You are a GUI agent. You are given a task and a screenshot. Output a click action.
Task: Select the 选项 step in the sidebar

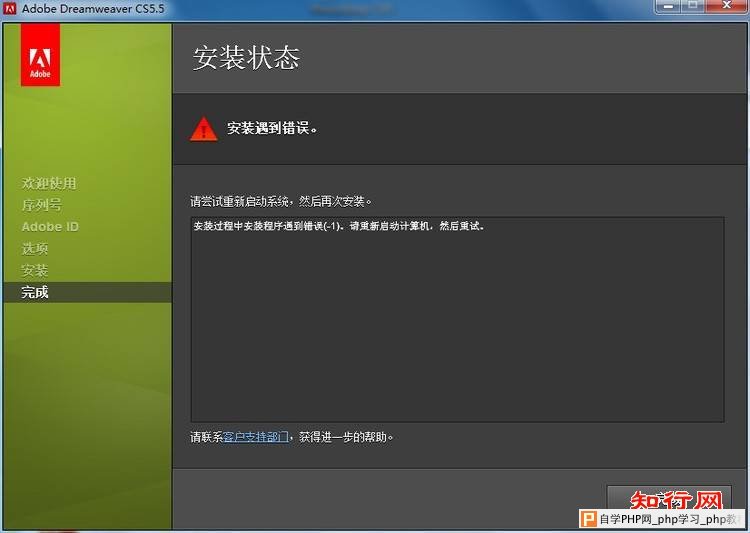click(34, 249)
